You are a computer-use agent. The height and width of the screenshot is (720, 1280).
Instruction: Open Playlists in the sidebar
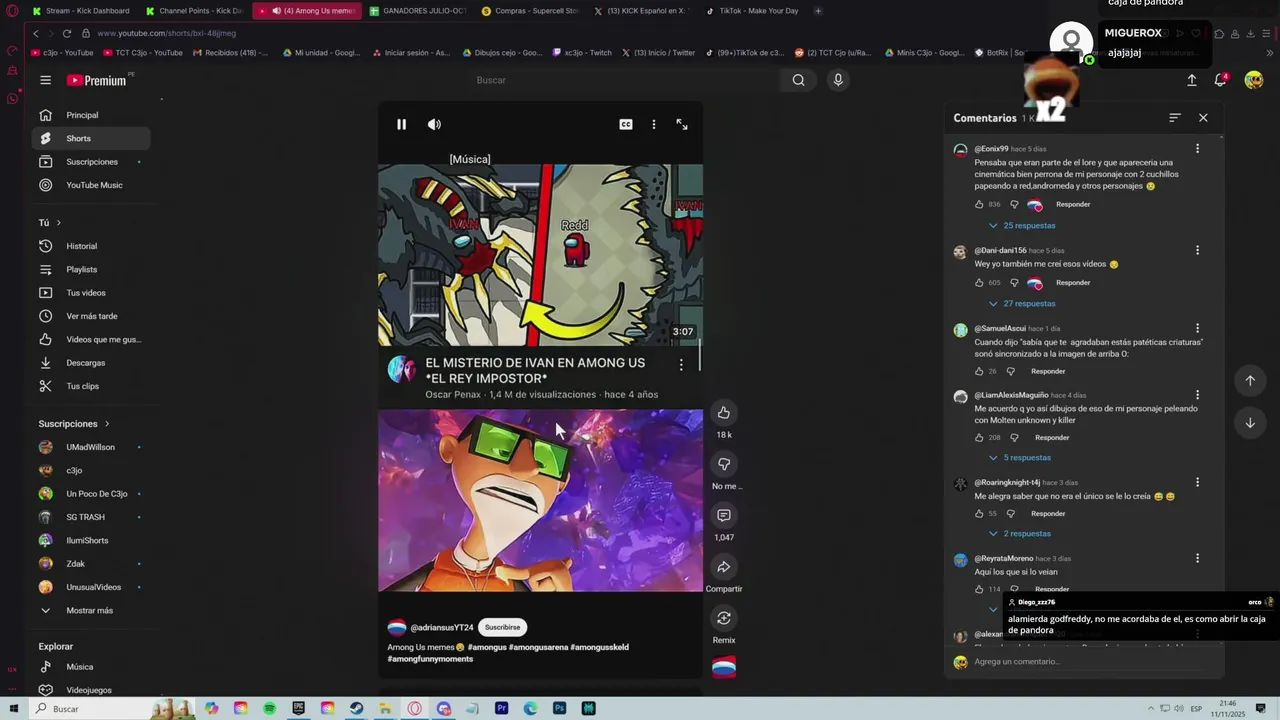(x=91, y=269)
